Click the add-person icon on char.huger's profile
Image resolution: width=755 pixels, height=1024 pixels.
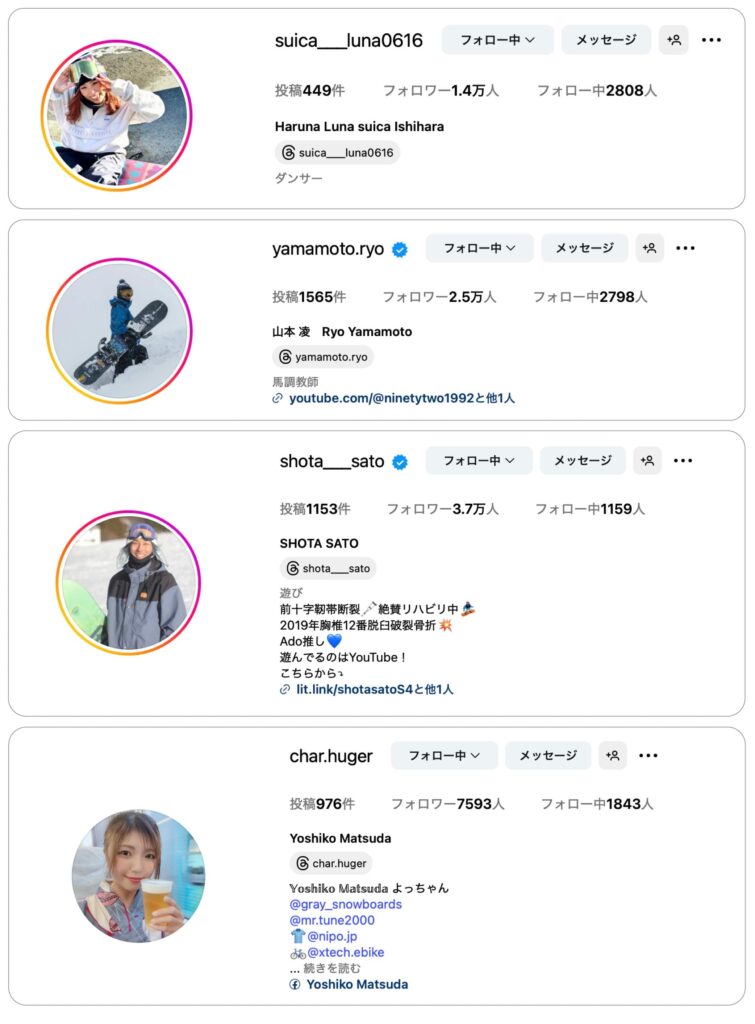(613, 756)
